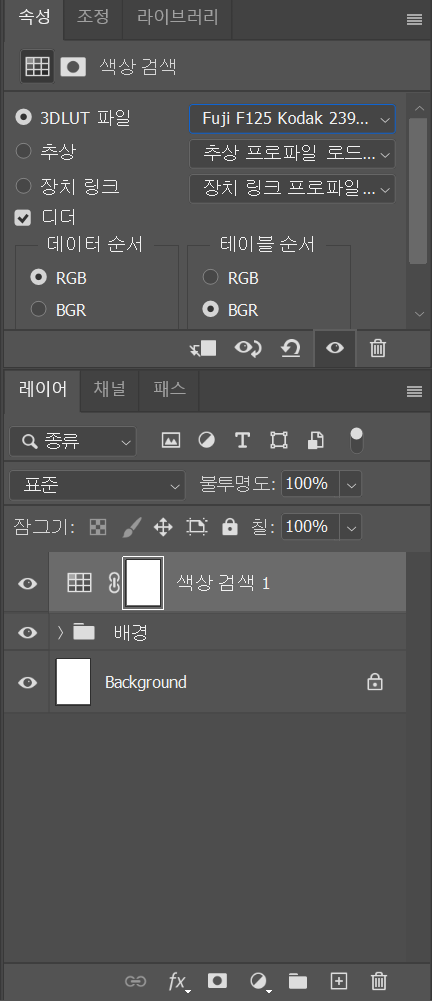Filter layers by adjustment layer icon

[206, 440]
